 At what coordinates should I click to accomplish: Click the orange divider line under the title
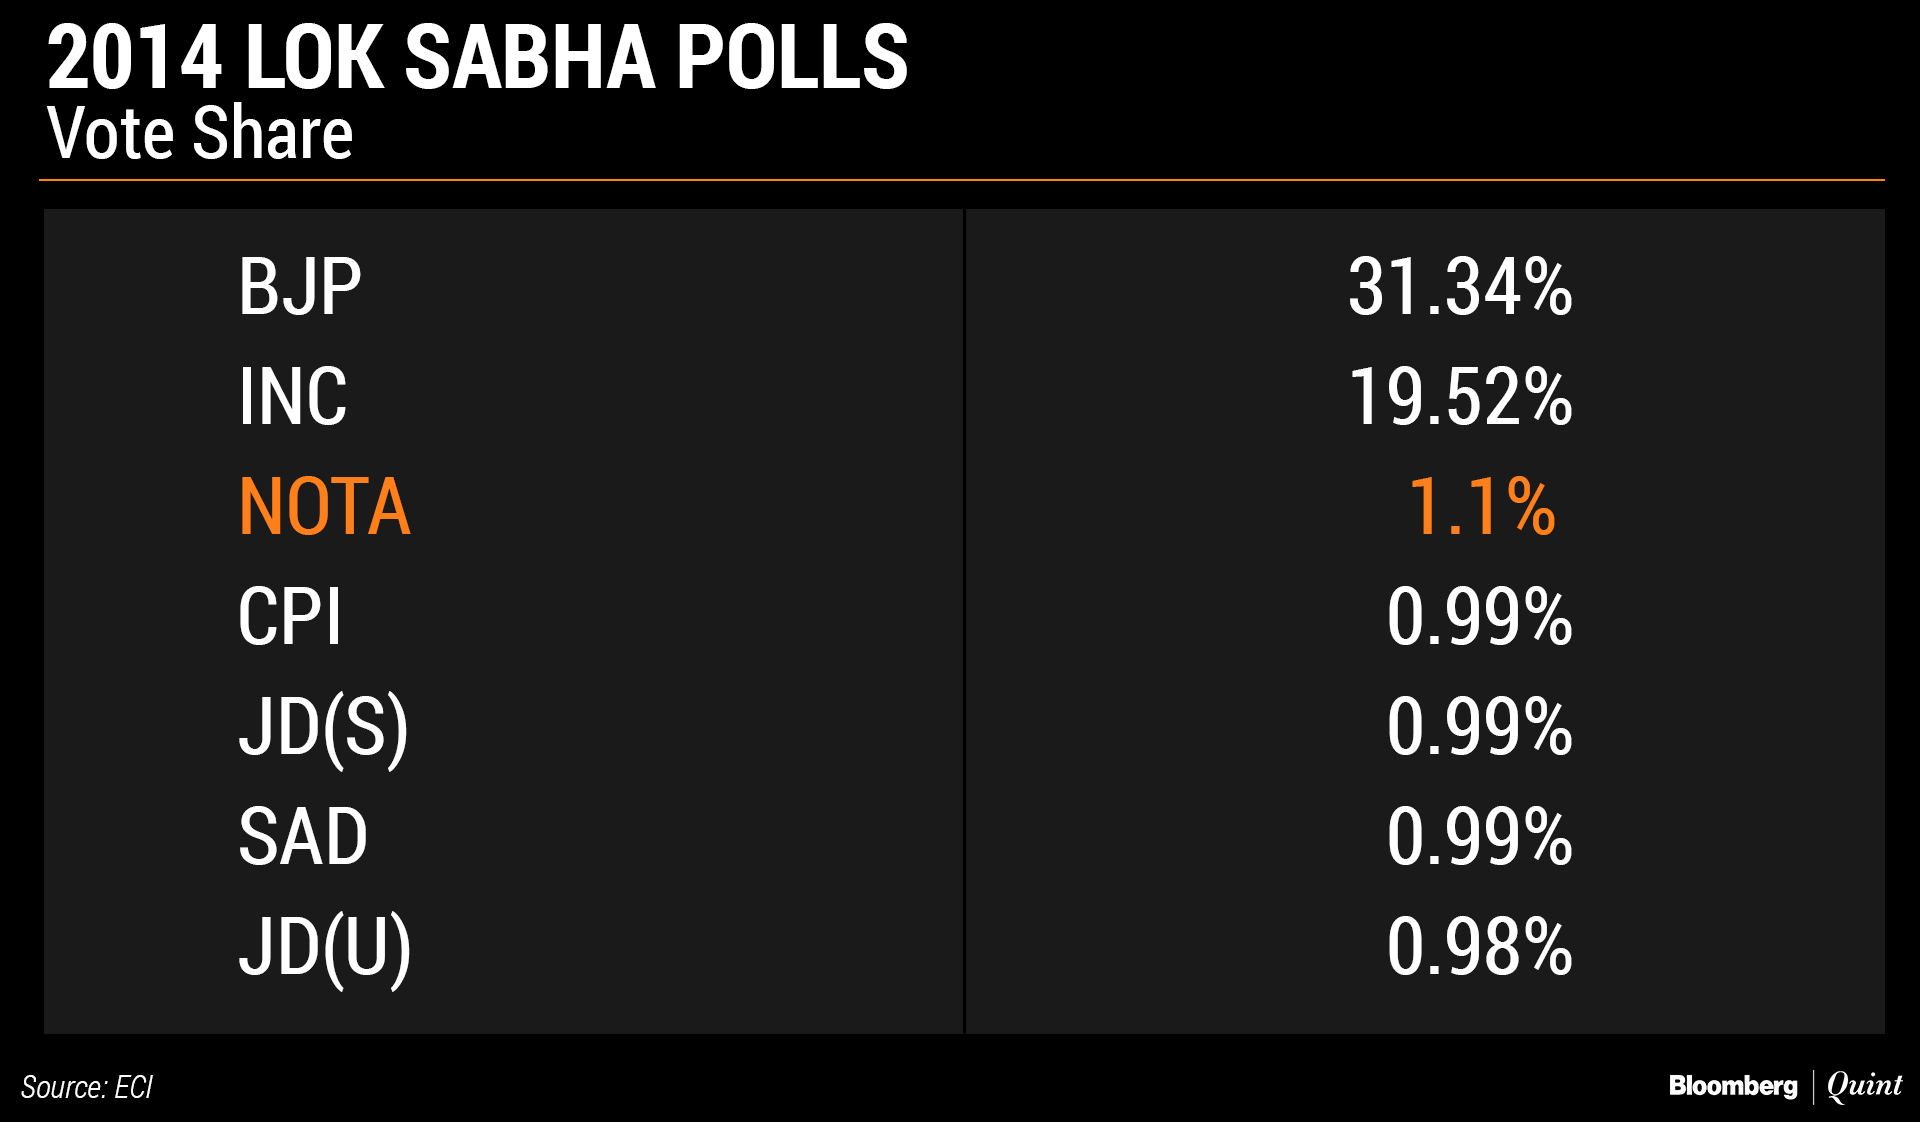pos(962,180)
